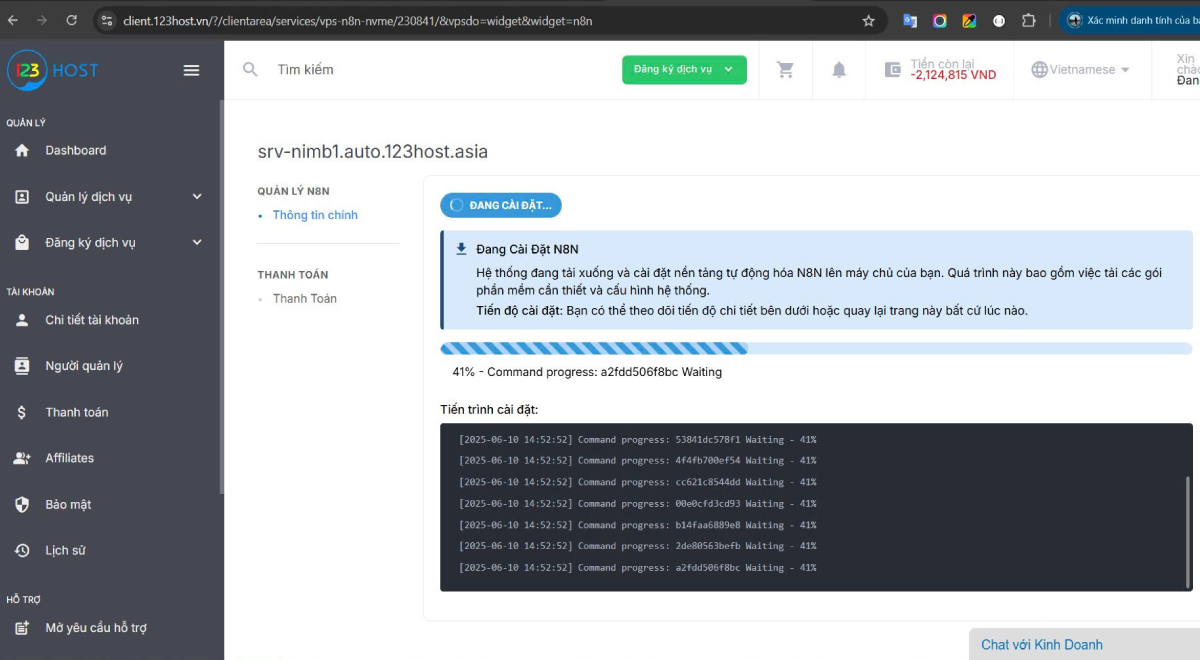Screen dimensions: 1200x660
Task: Click the wallet balance icon
Action: tap(893, 69)
